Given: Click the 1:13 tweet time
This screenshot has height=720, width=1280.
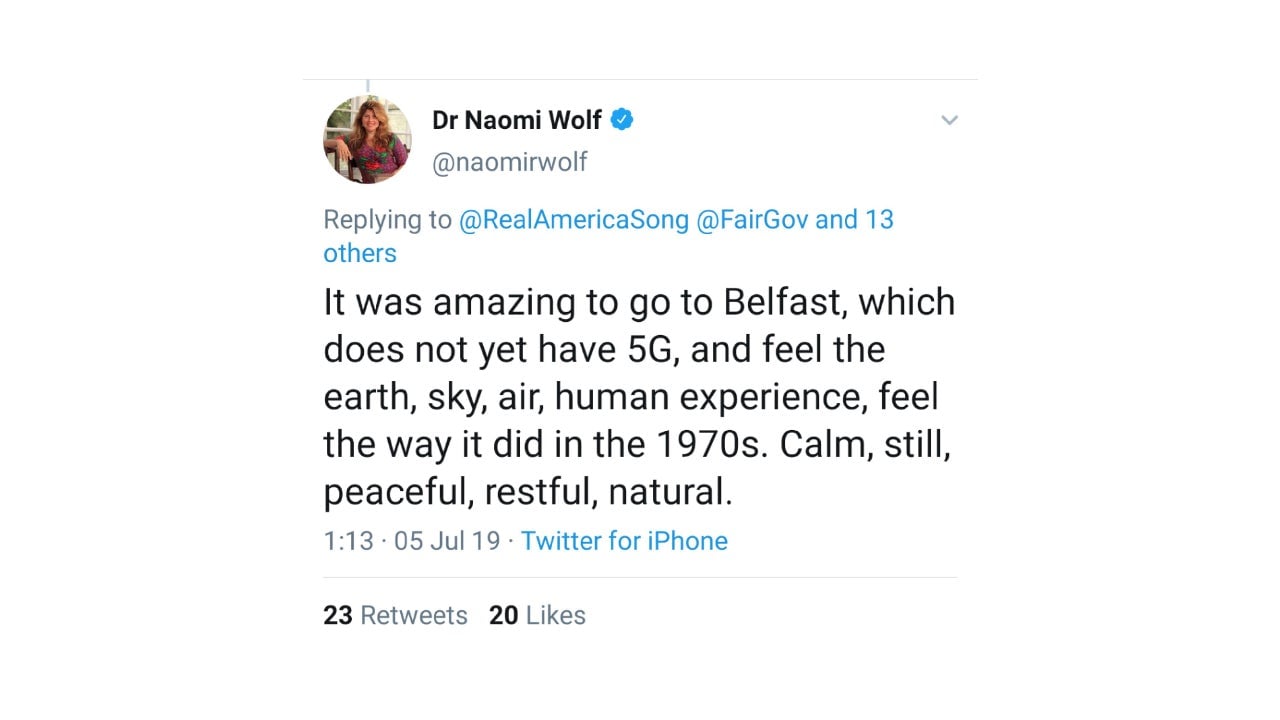Looking at the screenshot, I should point(348,541).
